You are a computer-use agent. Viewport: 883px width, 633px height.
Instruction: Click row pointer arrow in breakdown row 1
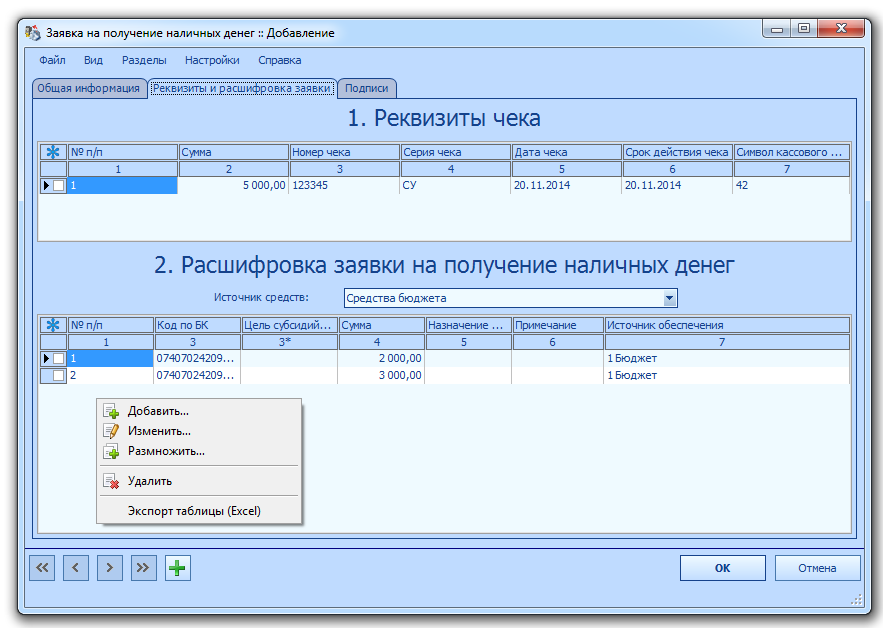pyautogui.click(x=47, y=358)
